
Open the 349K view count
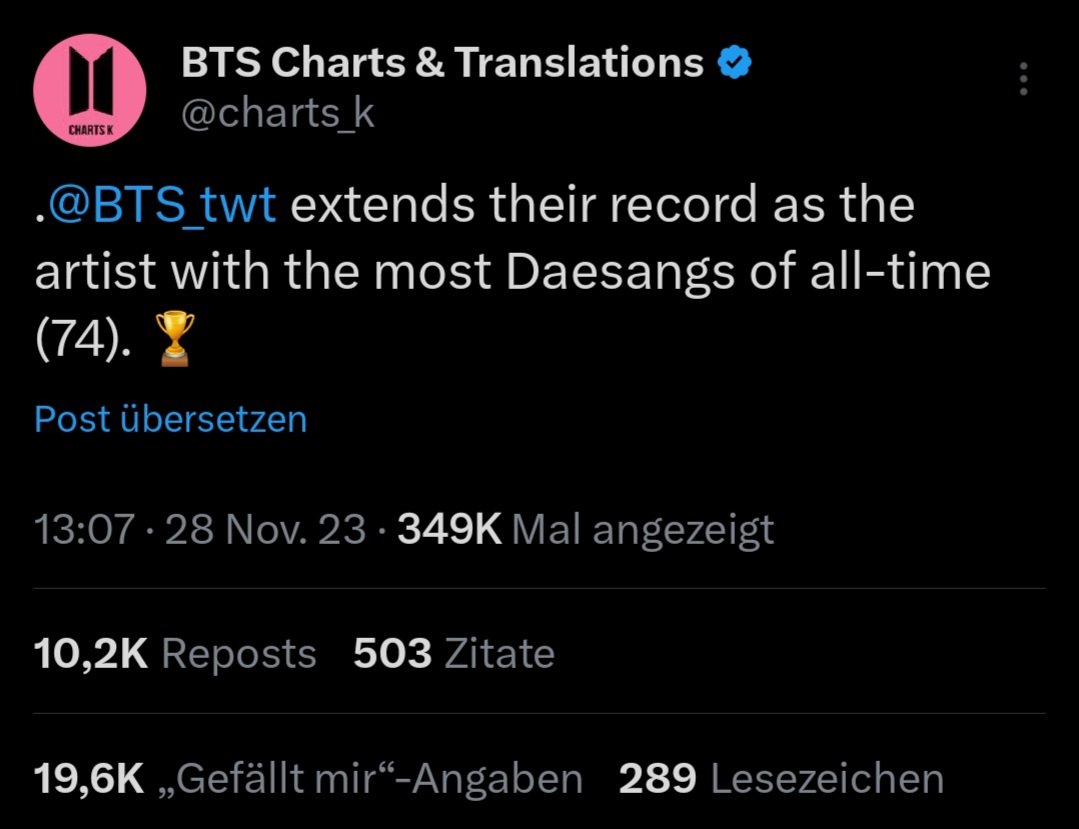449,530
